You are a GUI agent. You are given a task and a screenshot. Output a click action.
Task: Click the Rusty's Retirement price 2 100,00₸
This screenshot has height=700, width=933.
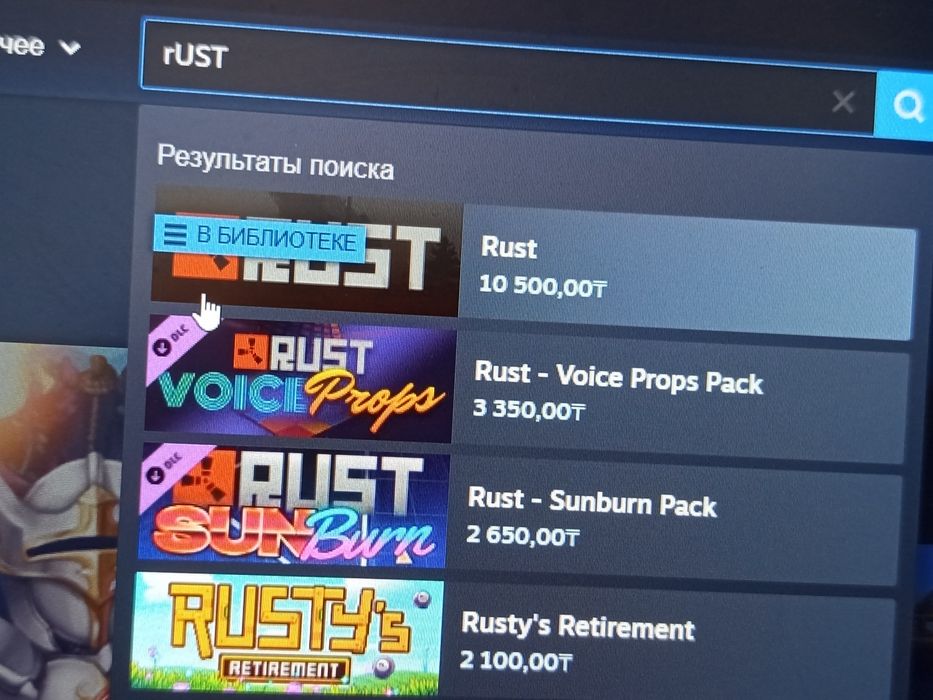point(516,660)
